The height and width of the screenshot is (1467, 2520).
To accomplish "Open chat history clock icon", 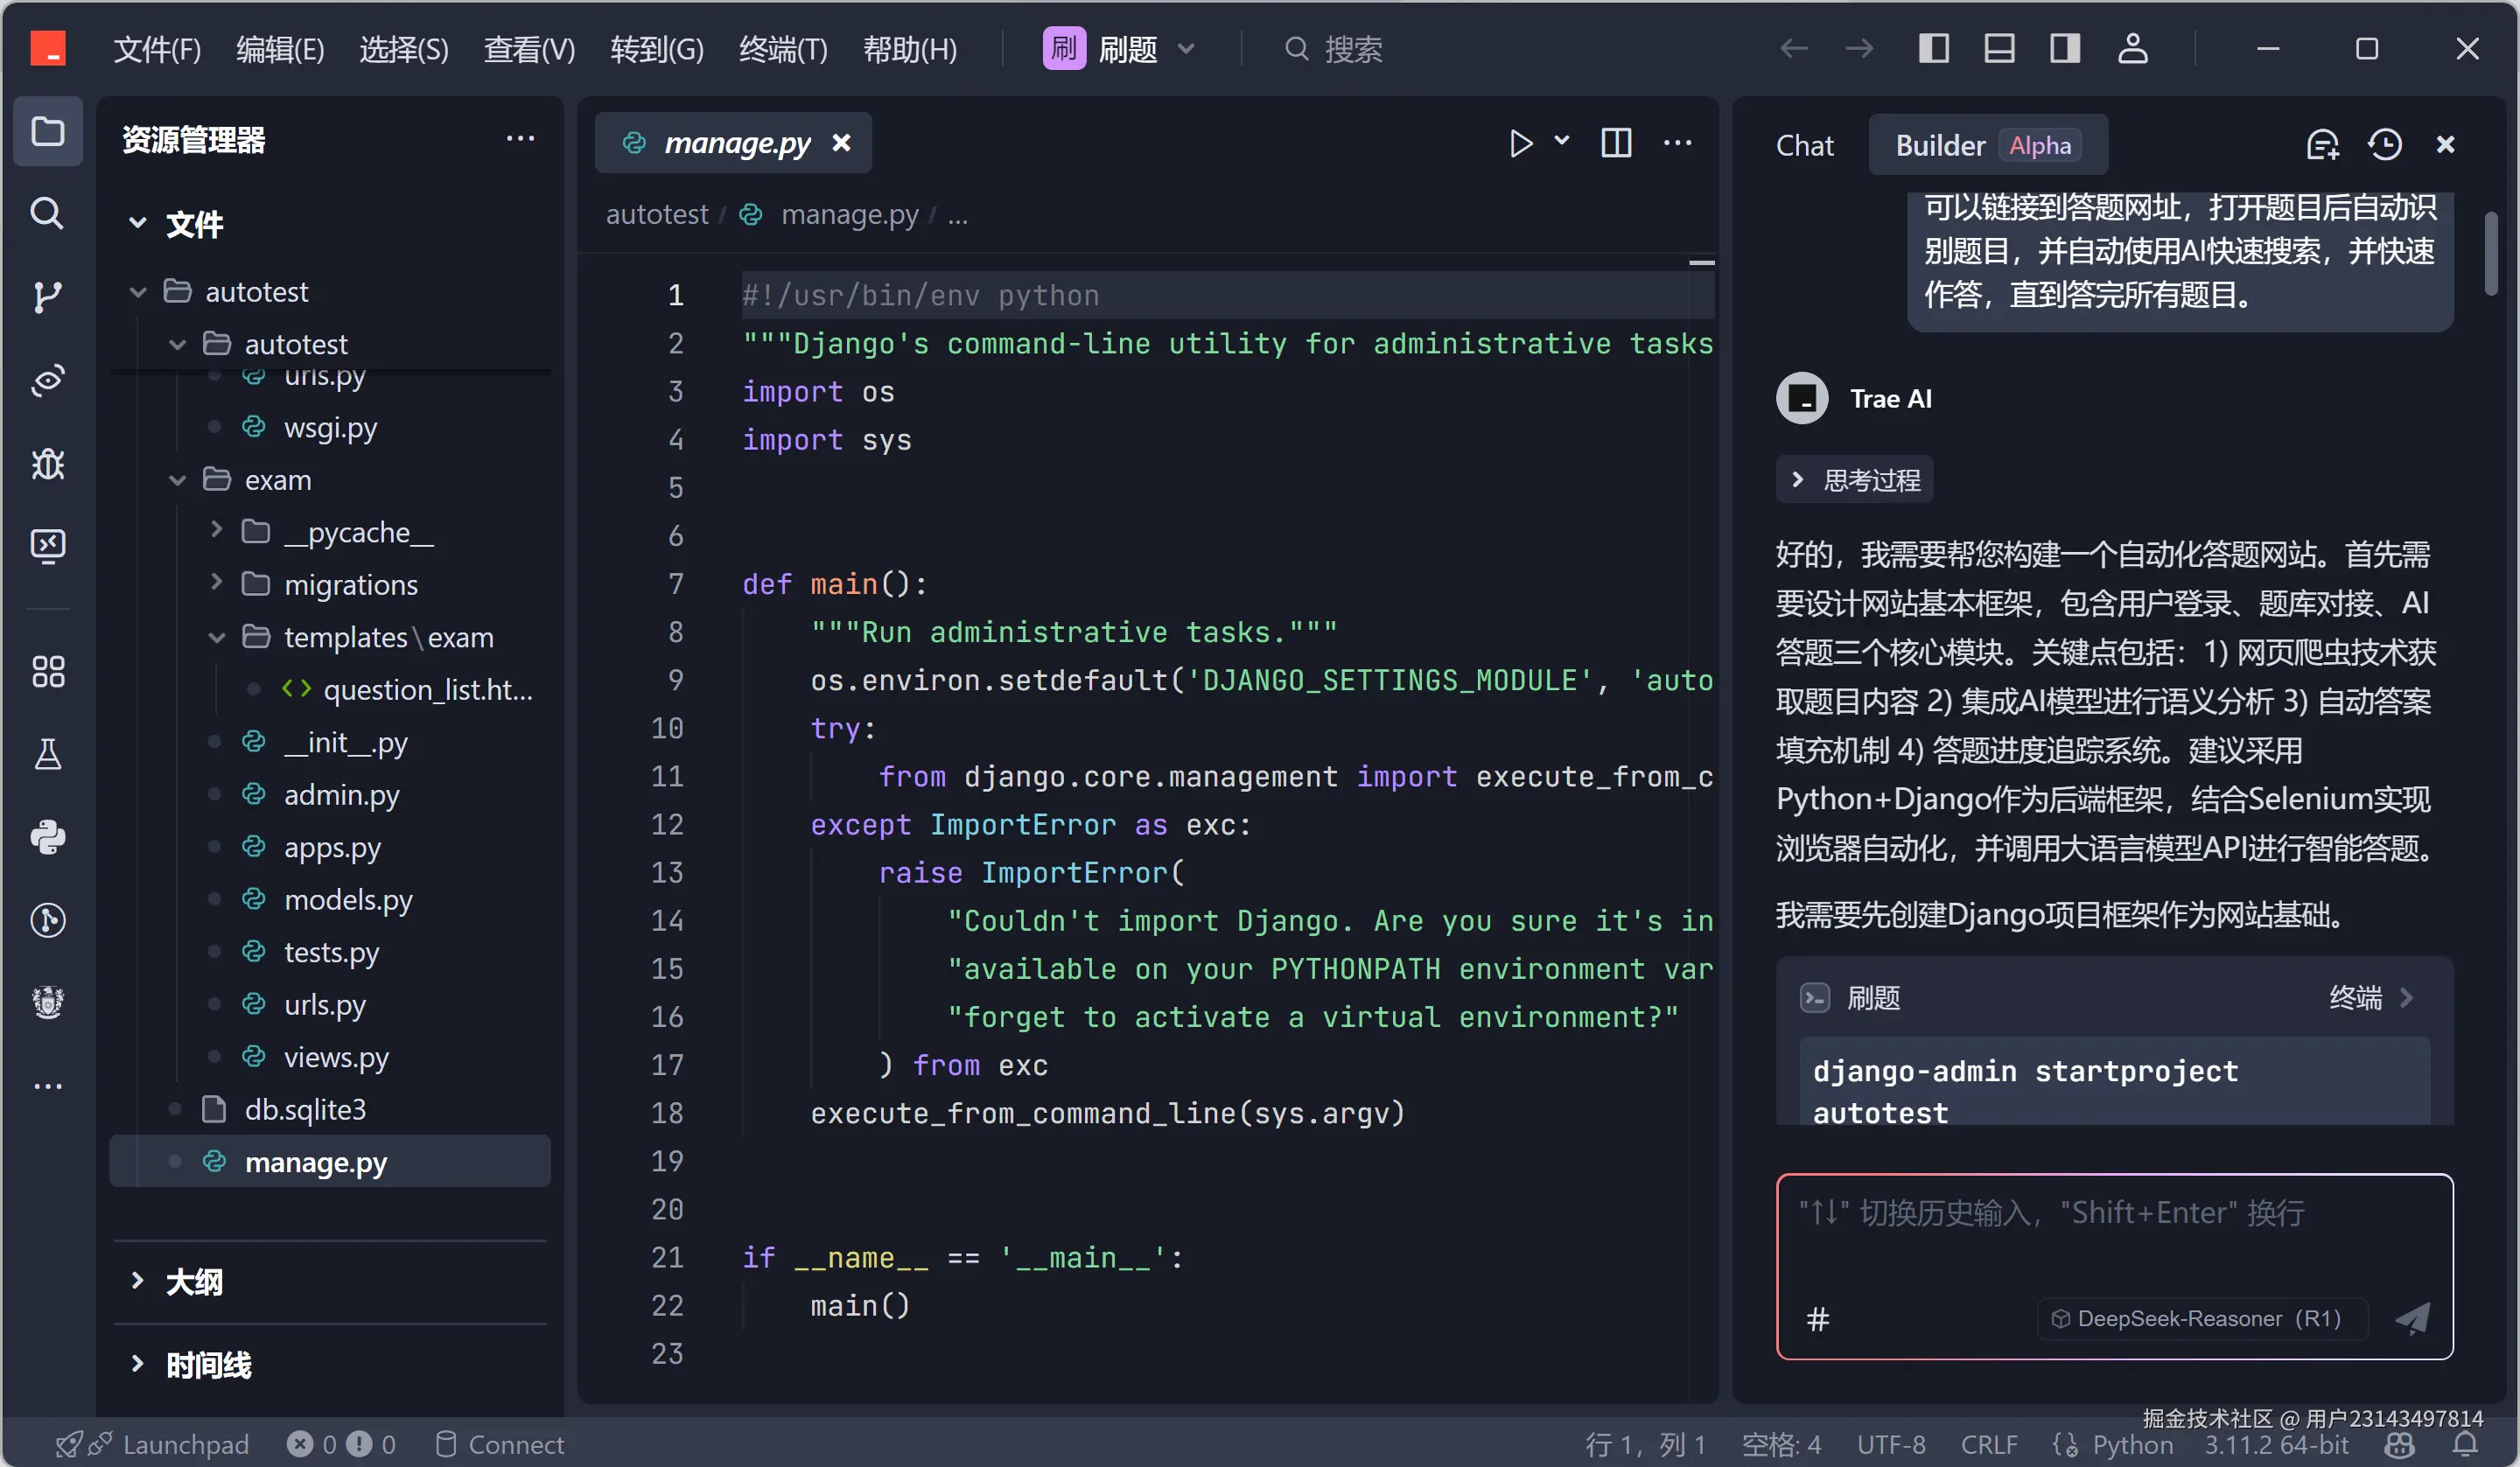I will tap(2385, 145).
